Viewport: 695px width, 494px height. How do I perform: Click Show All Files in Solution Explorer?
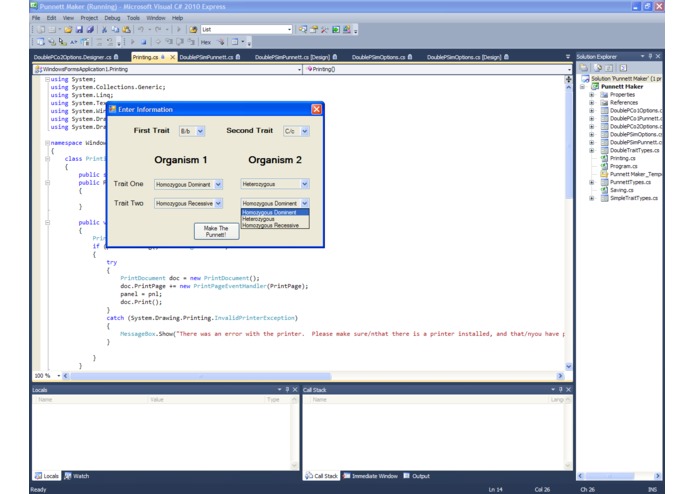coord(598,68)
